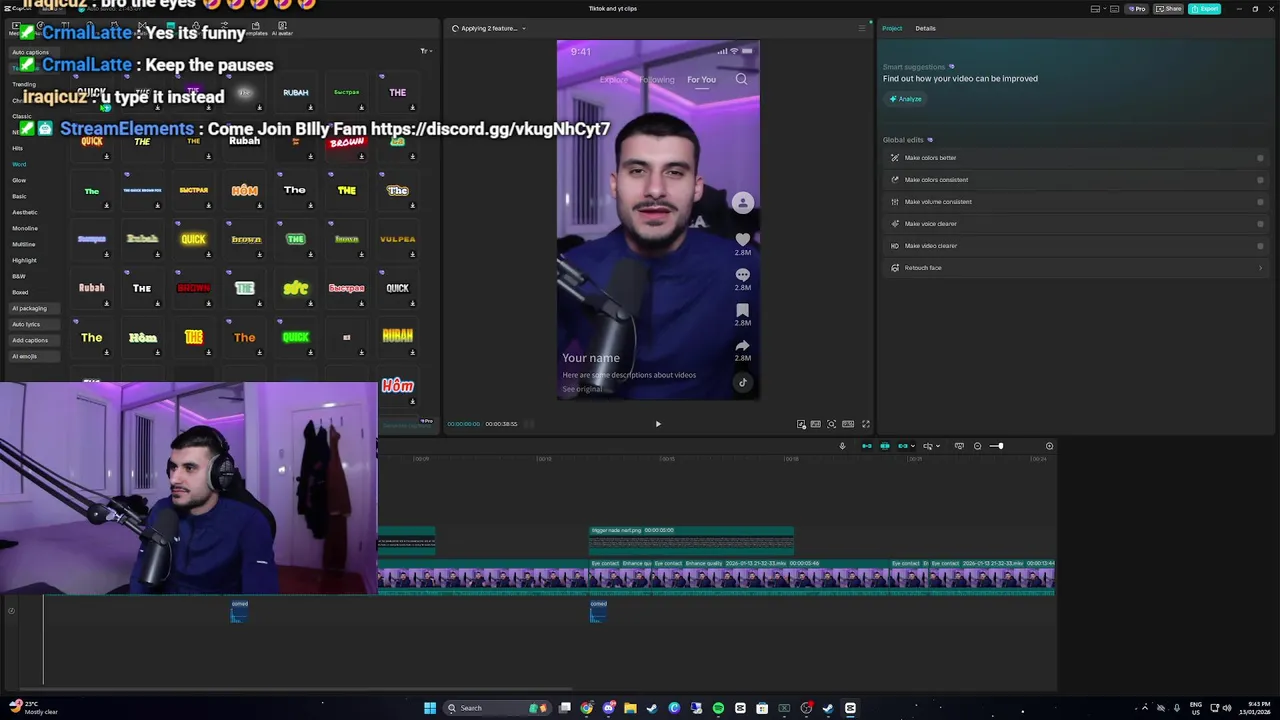Screen dimensions: 1280x720
Task: Enable Make voice clearer
Action: coord(1260,224)
